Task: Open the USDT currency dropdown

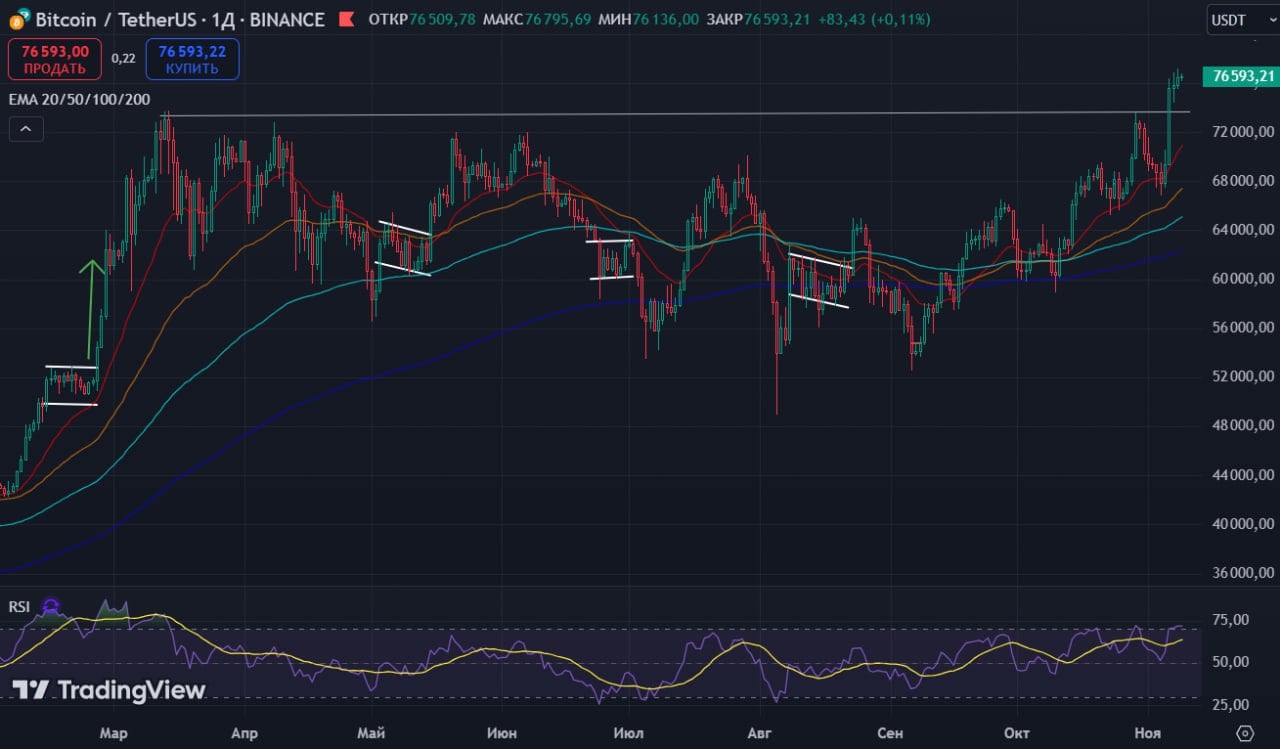Action: click(1243, 19)
